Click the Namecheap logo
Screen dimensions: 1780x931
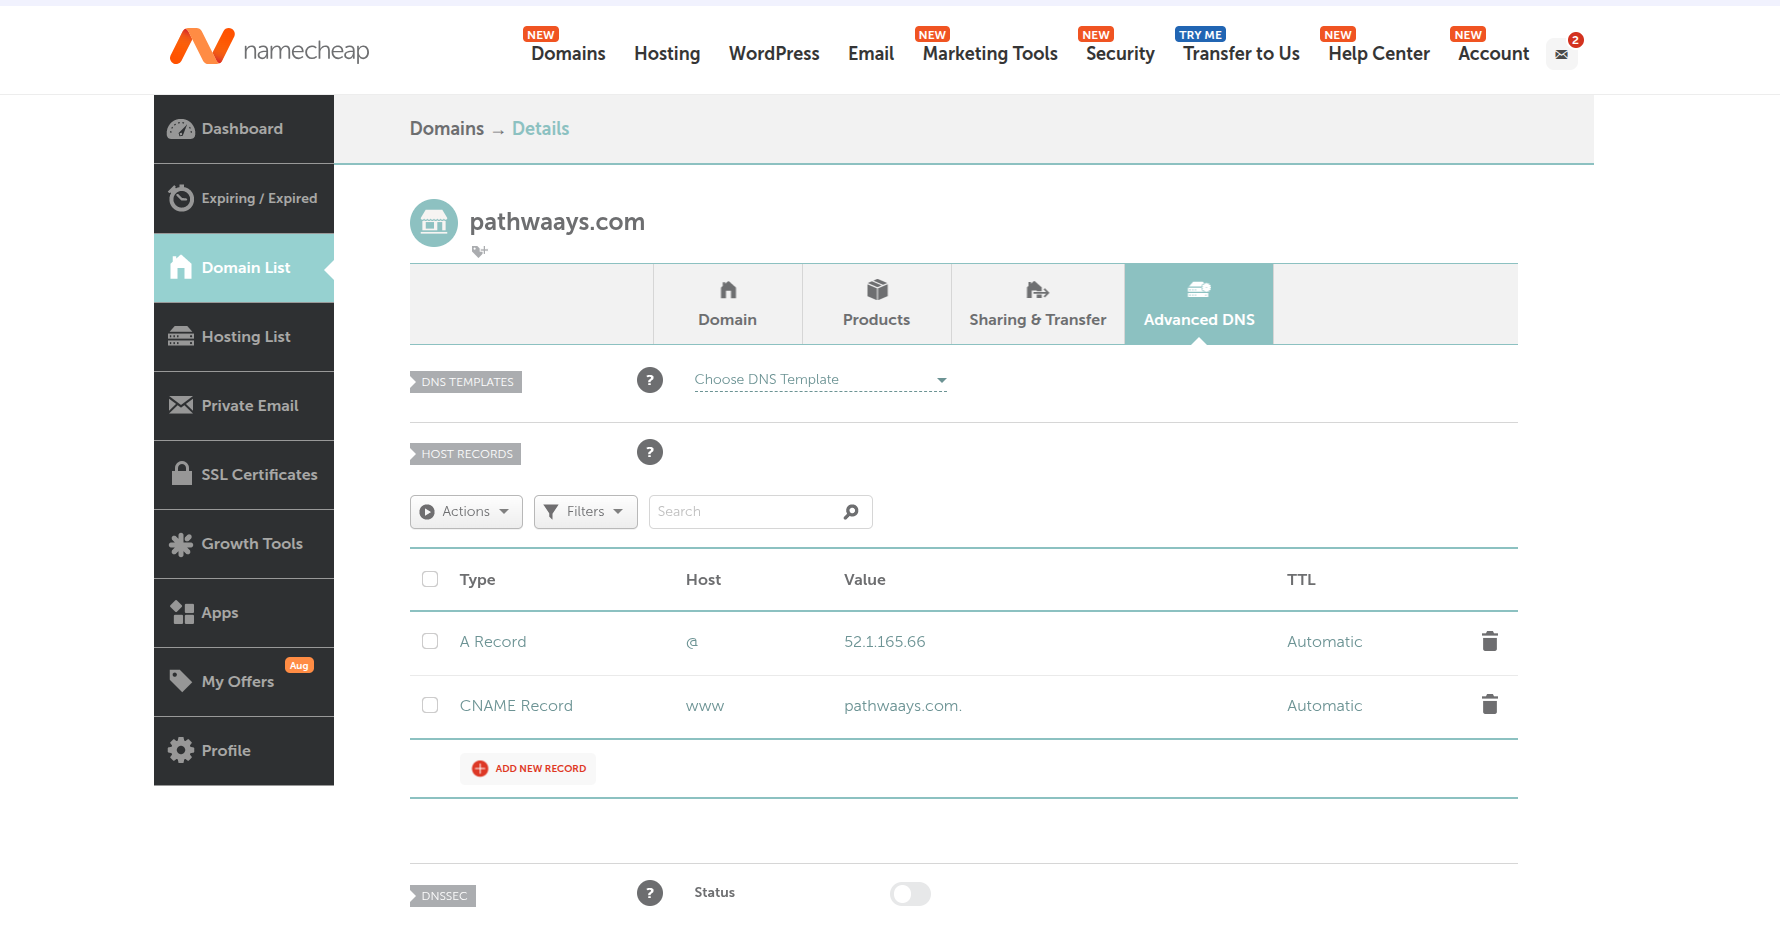(x=269, y=47)
